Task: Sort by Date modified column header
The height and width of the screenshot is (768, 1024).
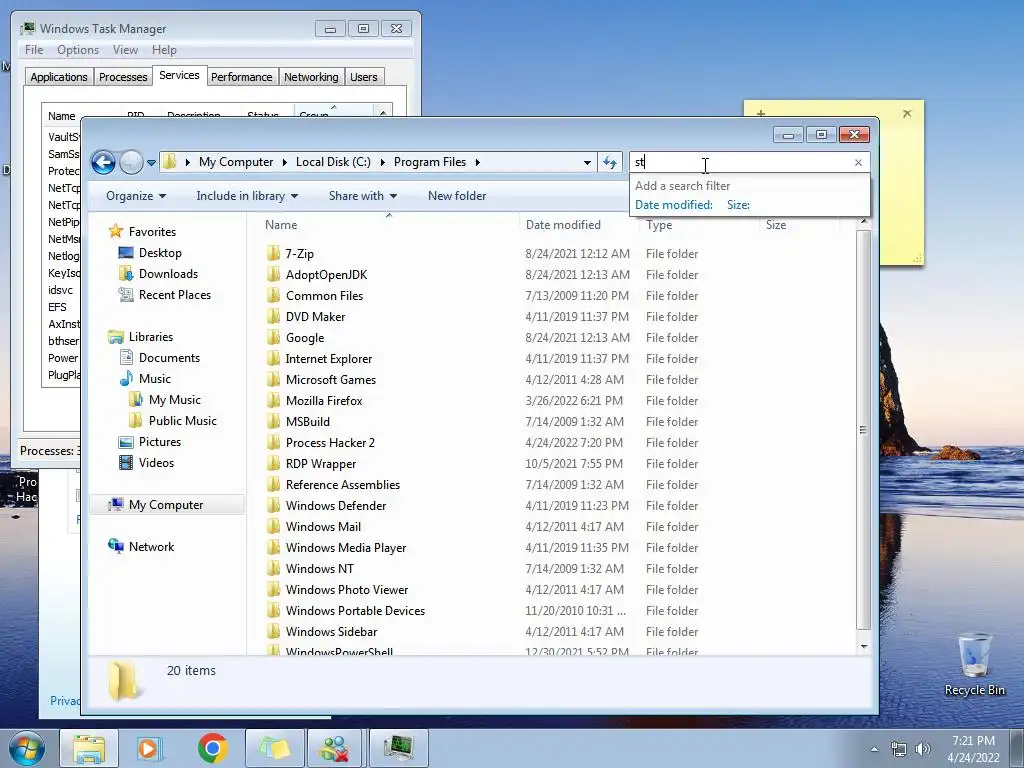Action: coord(563,225)
